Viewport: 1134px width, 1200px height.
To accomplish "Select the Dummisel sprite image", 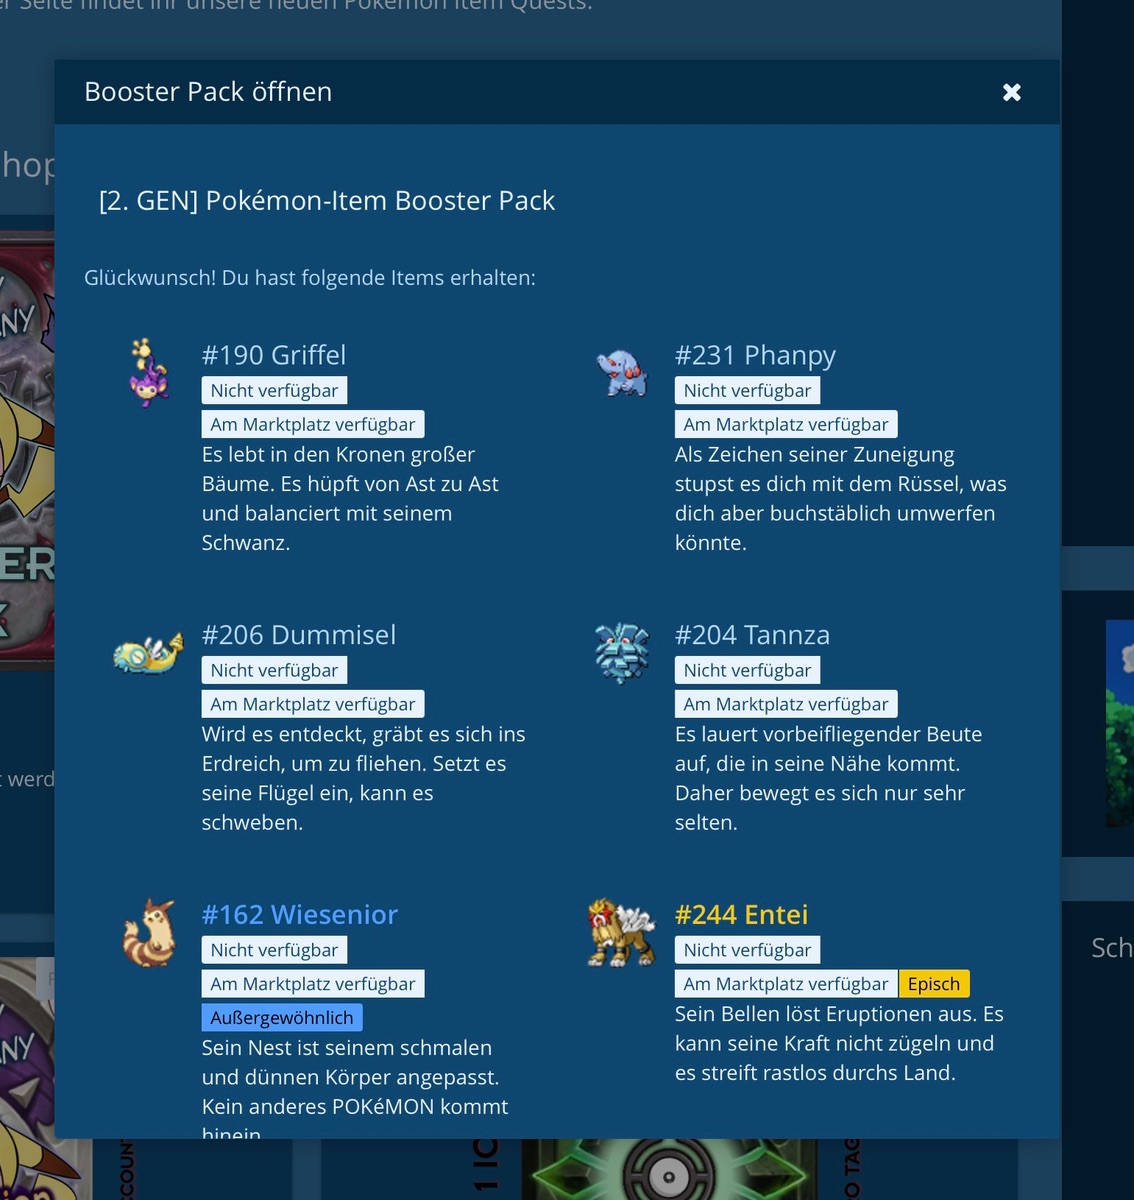I will [x=148, y=653].
